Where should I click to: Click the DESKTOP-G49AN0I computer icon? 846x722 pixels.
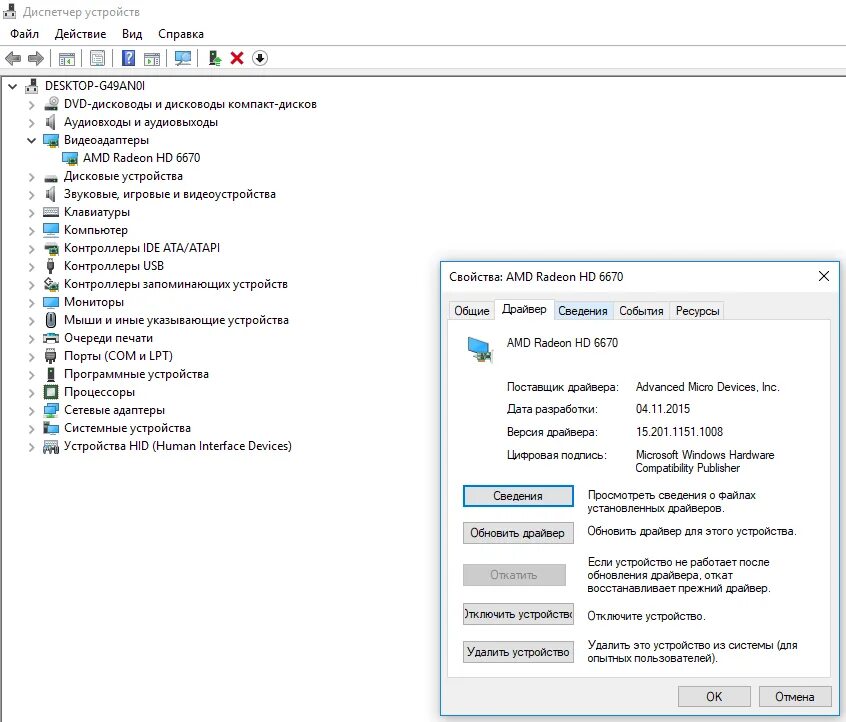pos(32,86)
